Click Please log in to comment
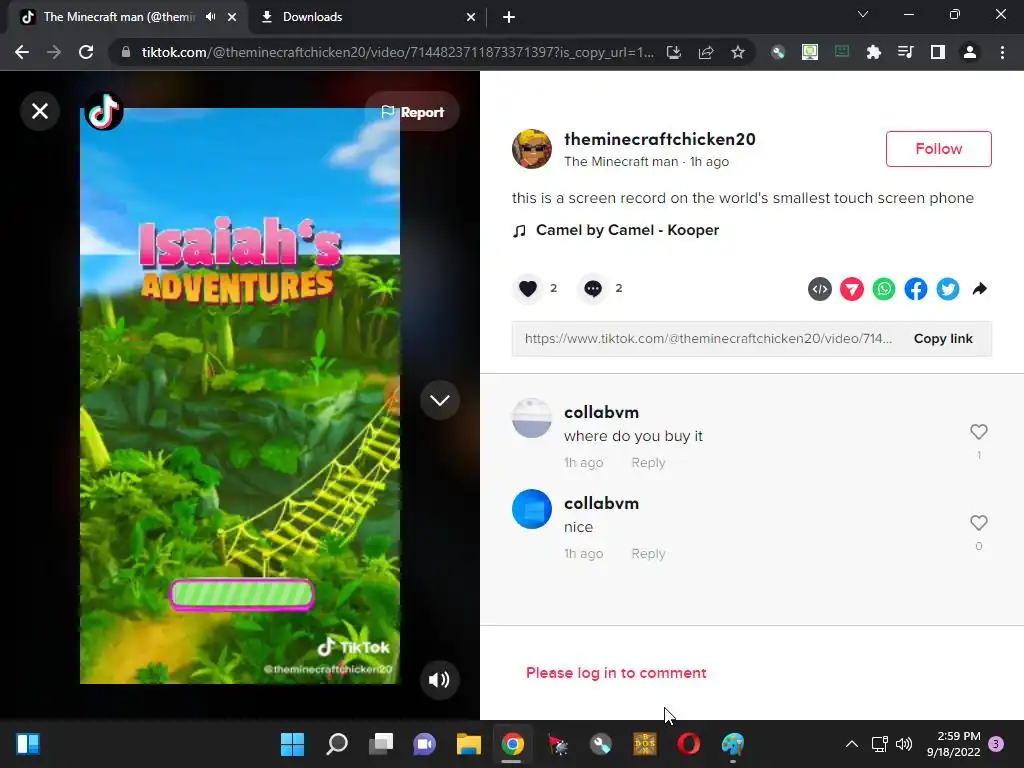This screenshot has height=768, width=1024. click(x=616, y=673)
